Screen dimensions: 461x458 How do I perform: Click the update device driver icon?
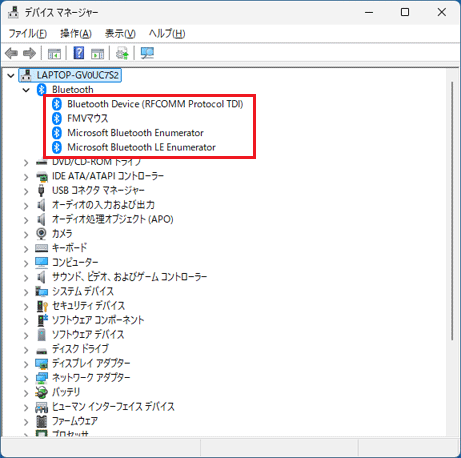(x=122, y=53)
